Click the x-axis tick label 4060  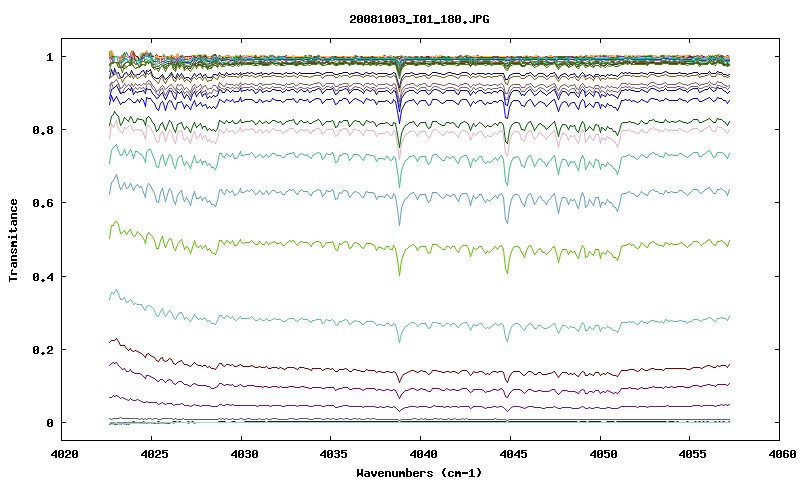783,454
